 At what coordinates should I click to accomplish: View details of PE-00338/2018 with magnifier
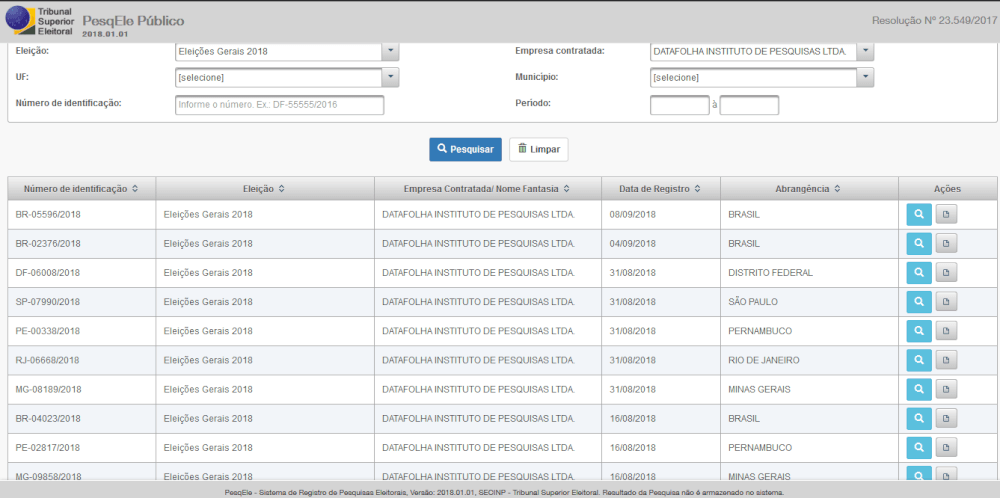[x=919, y=331]
